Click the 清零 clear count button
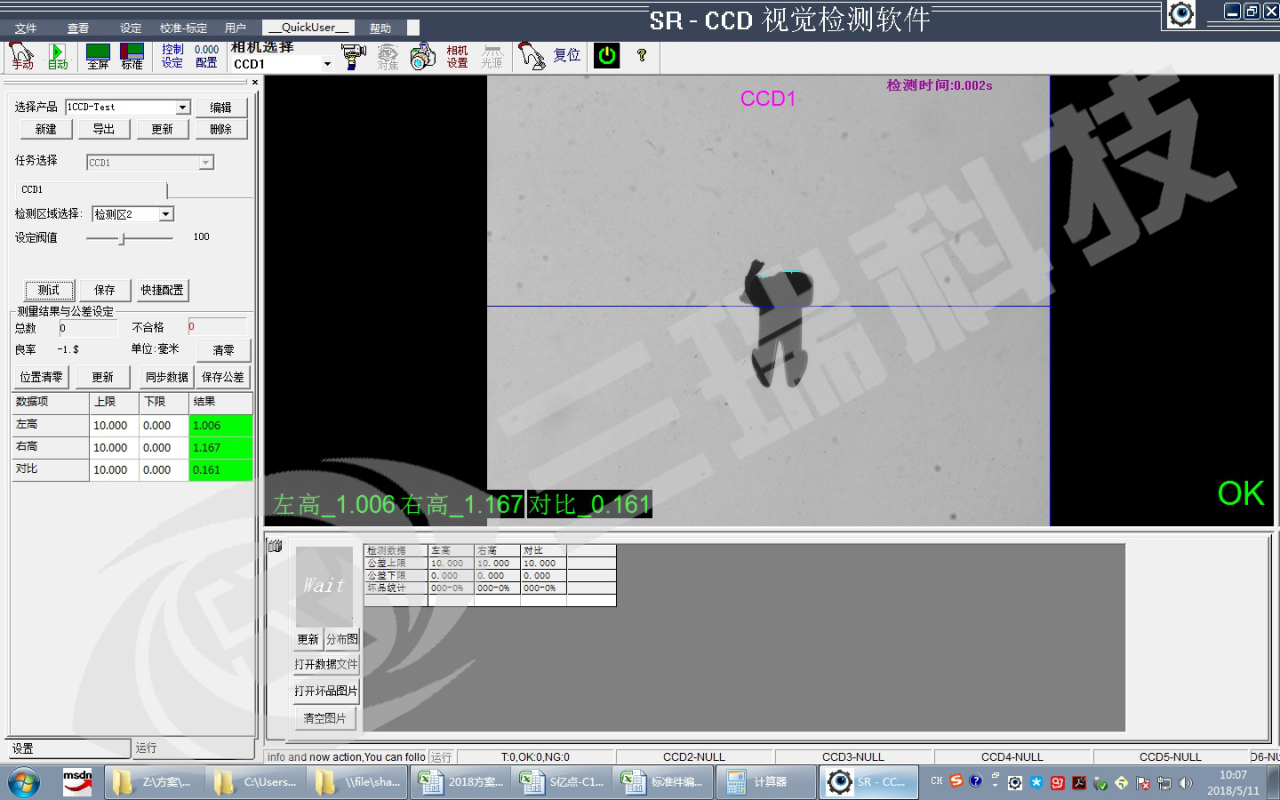 (x=223, y=350)
